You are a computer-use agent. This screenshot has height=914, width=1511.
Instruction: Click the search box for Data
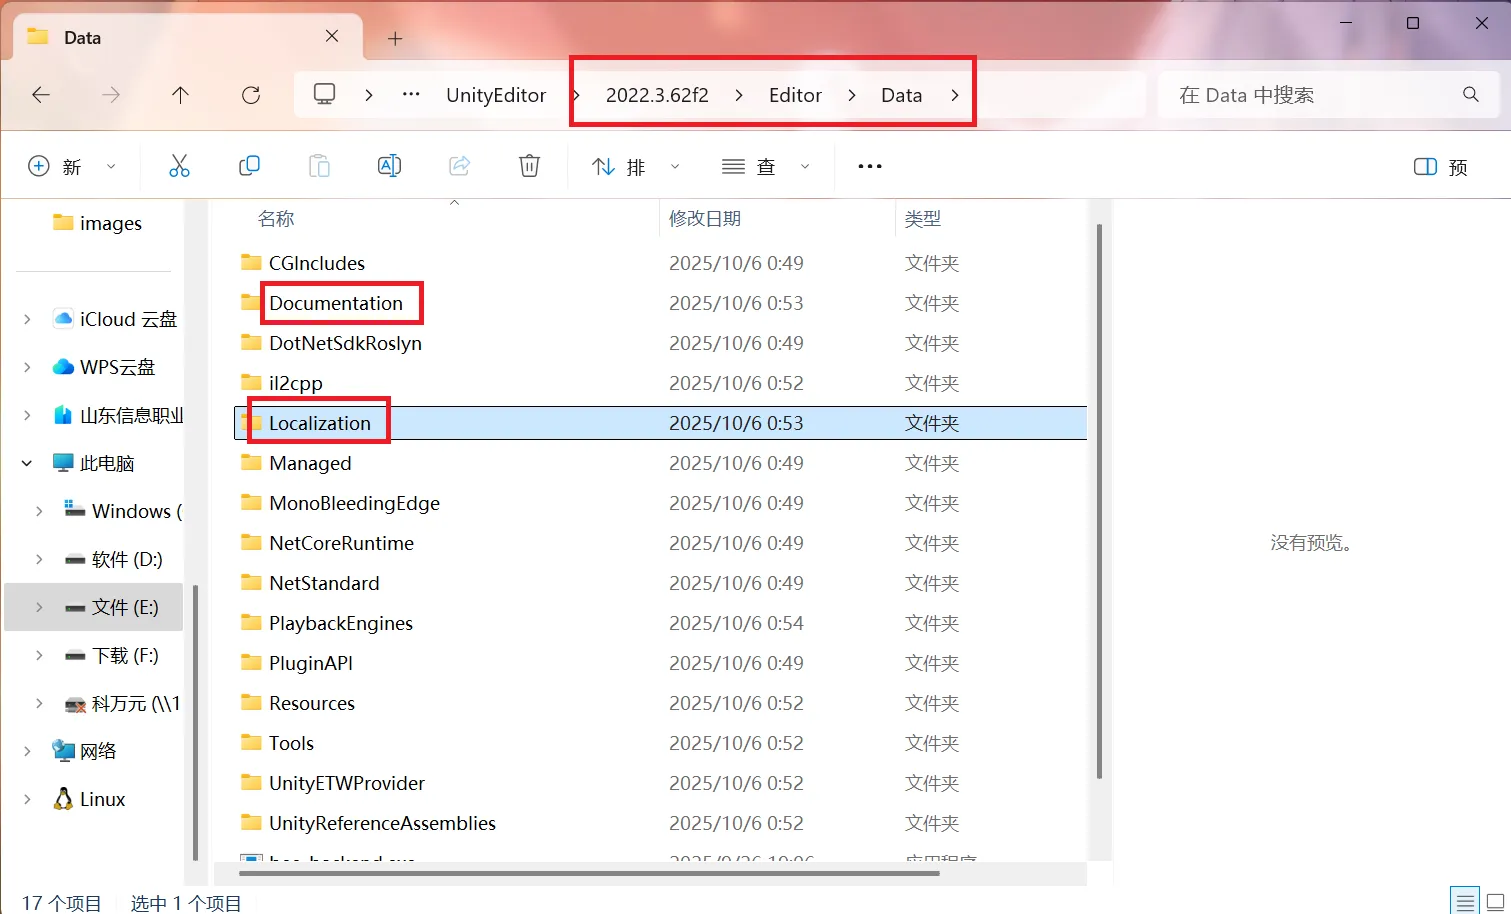(1310, 95)
